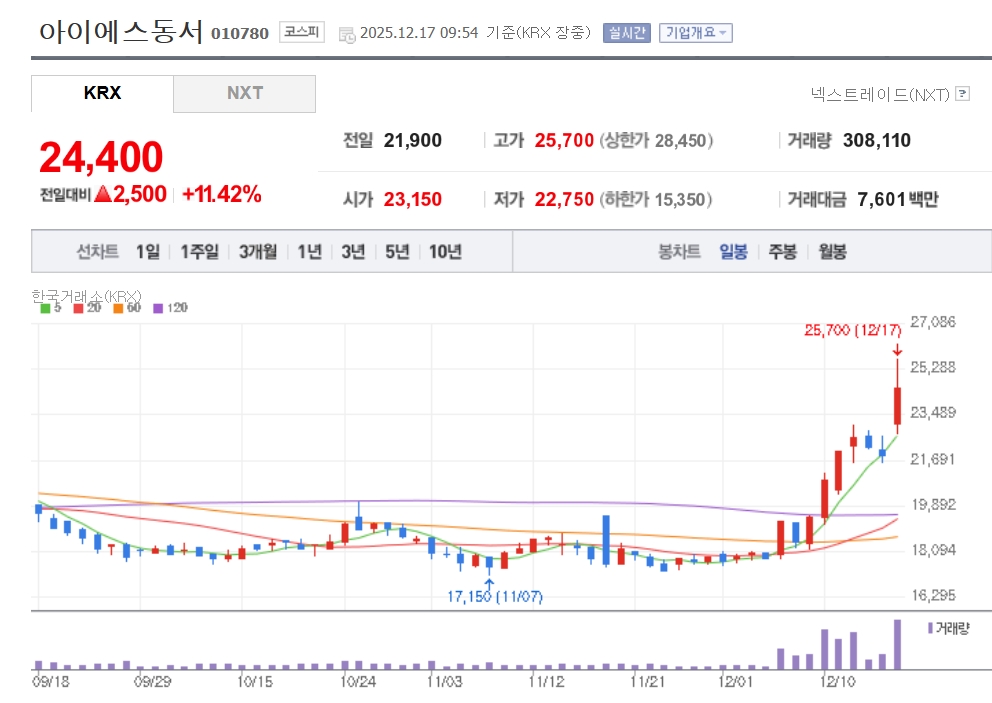Click the low price 22,750 value
Viewport: 992px width, 703px height.
click(564, 199)
